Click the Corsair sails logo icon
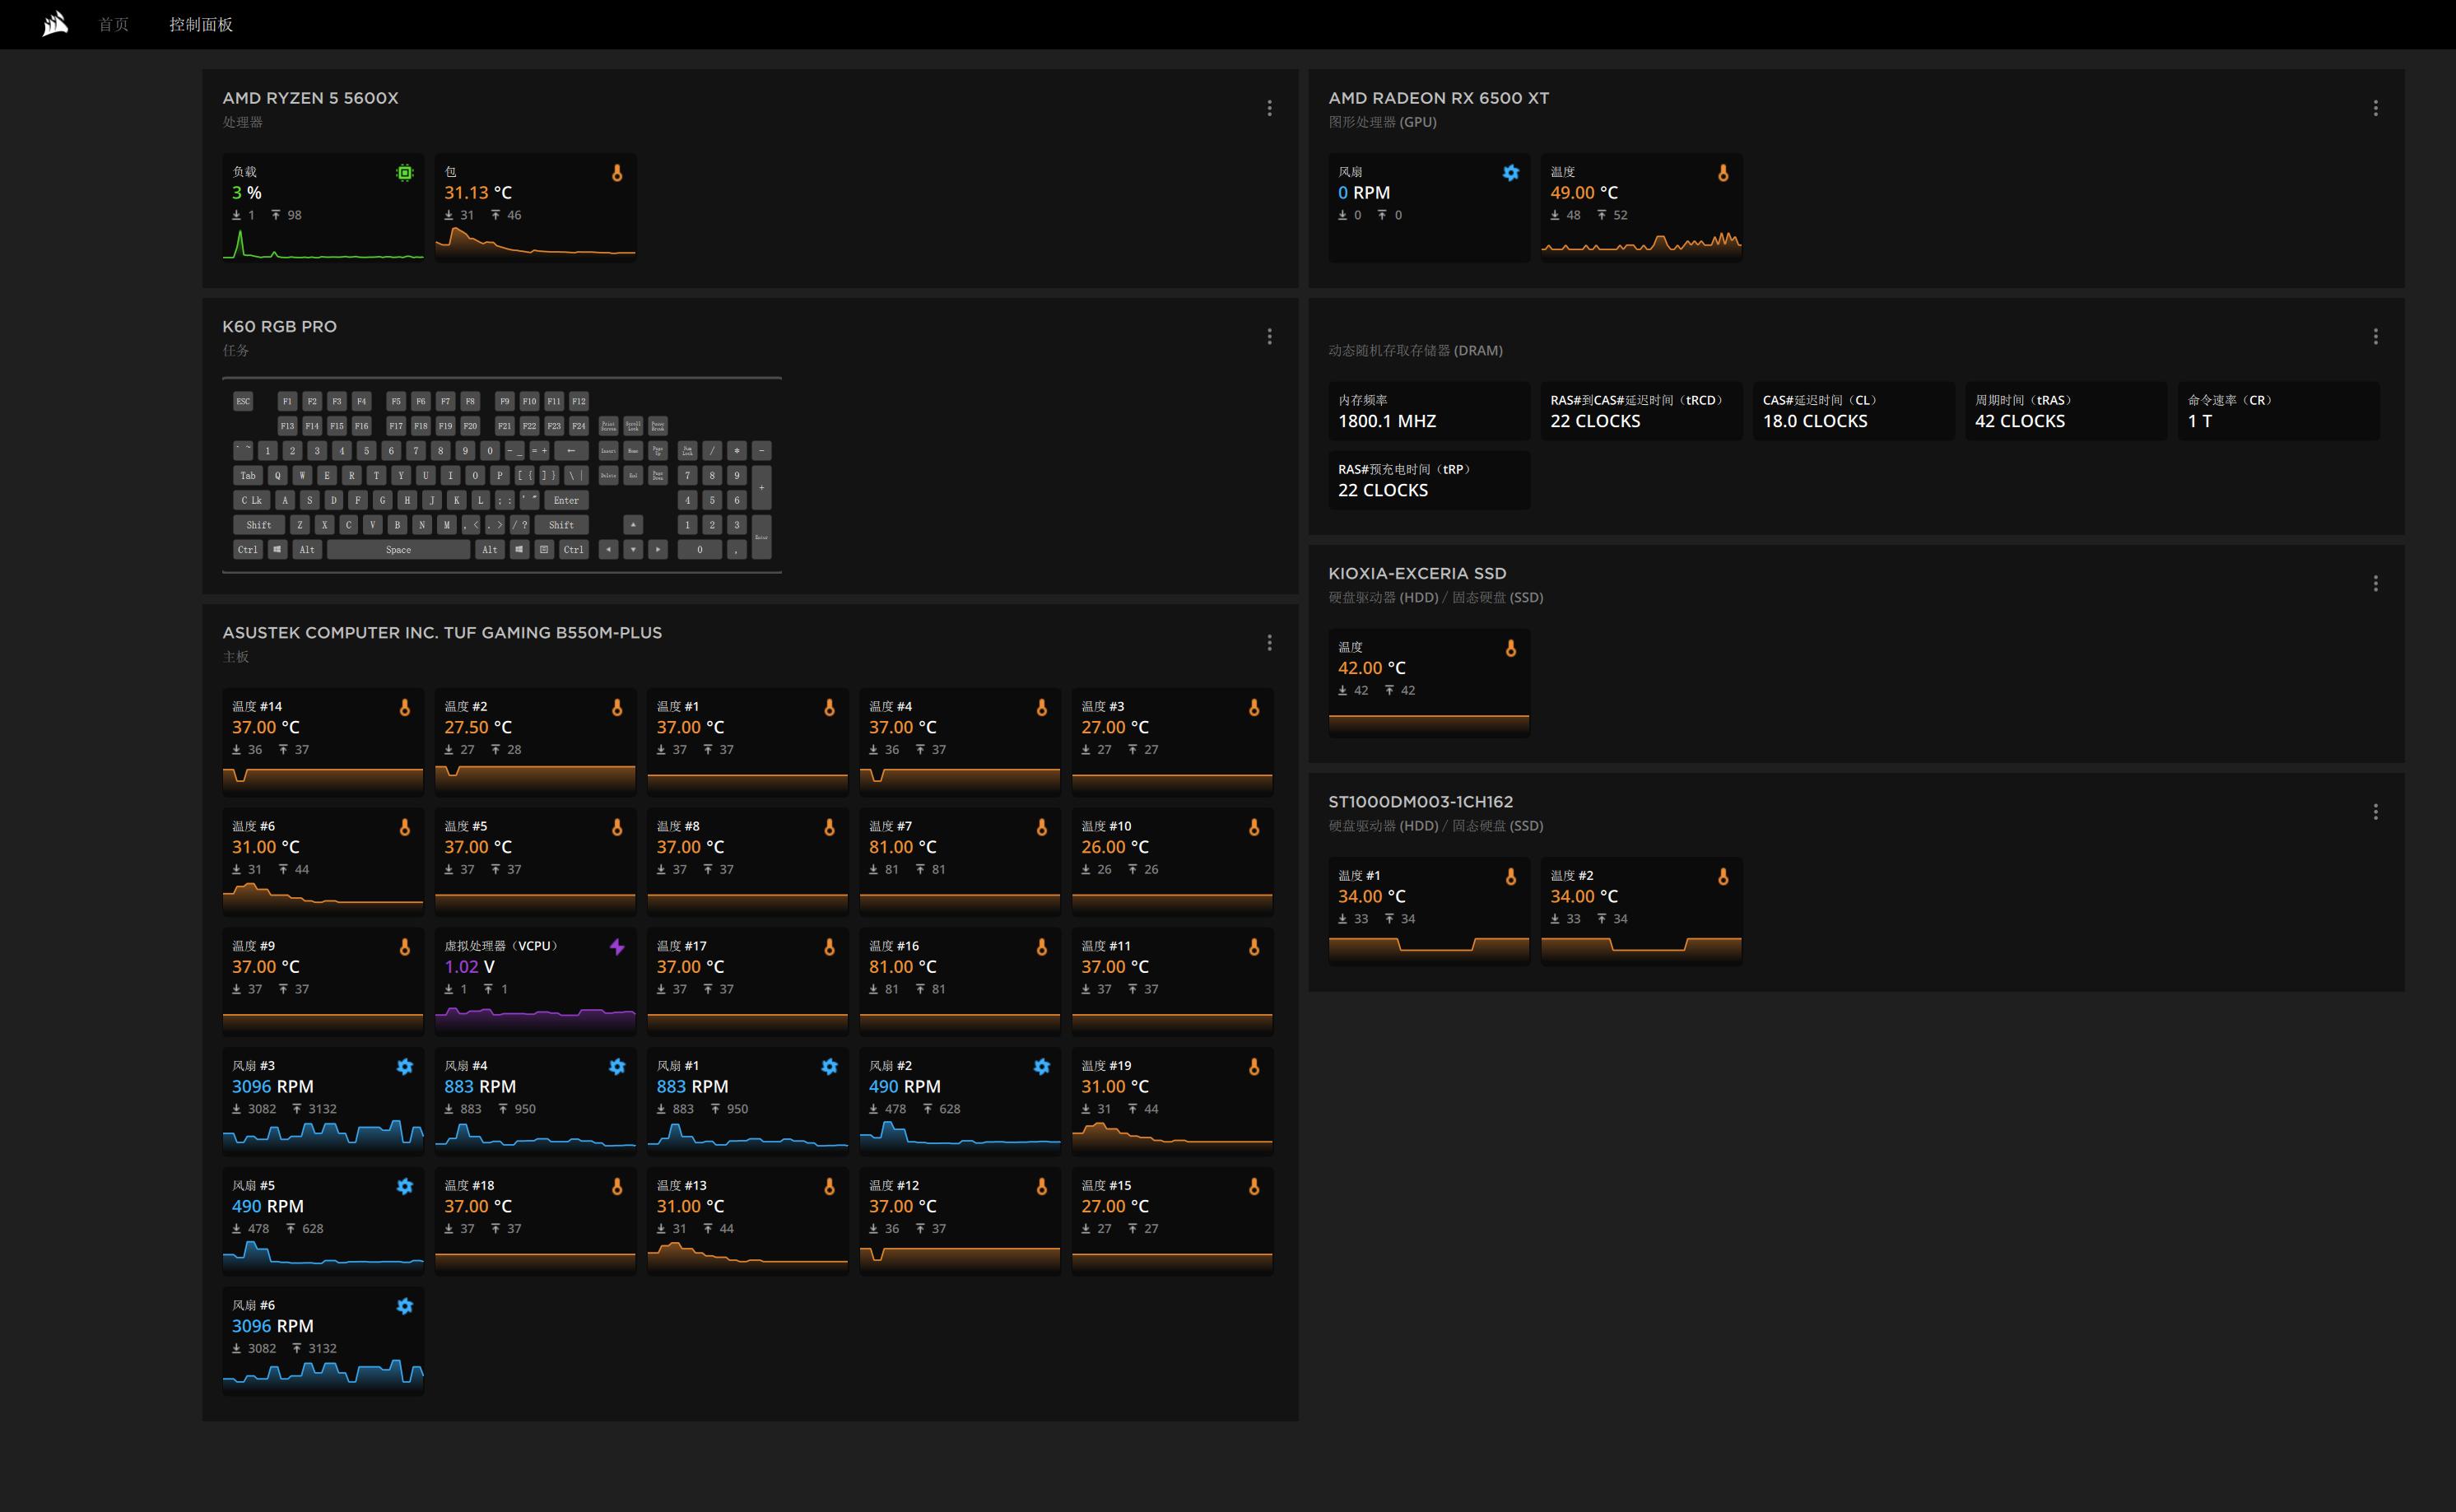This screenshot has height=1512, width=2456. coord(56,24)
